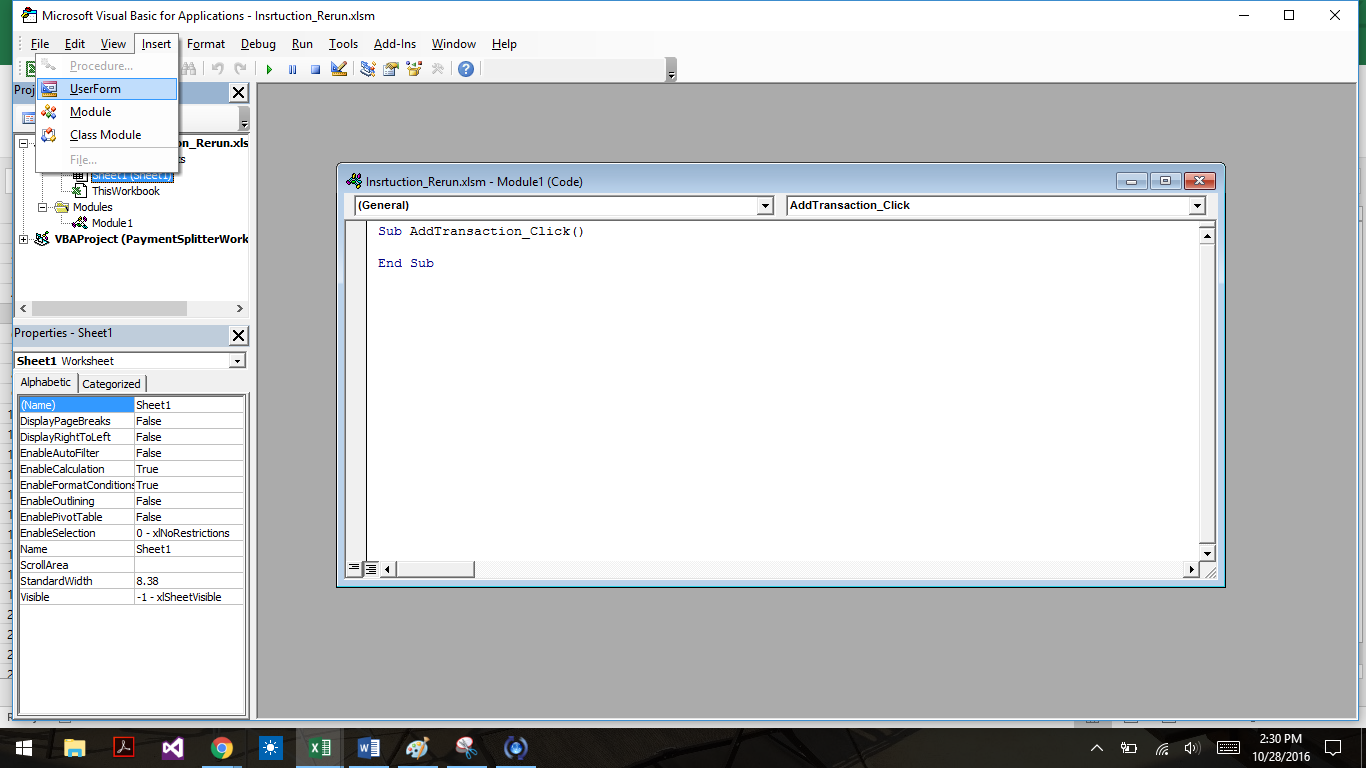Click the Break pause icon in toolbar

[292, 69]
